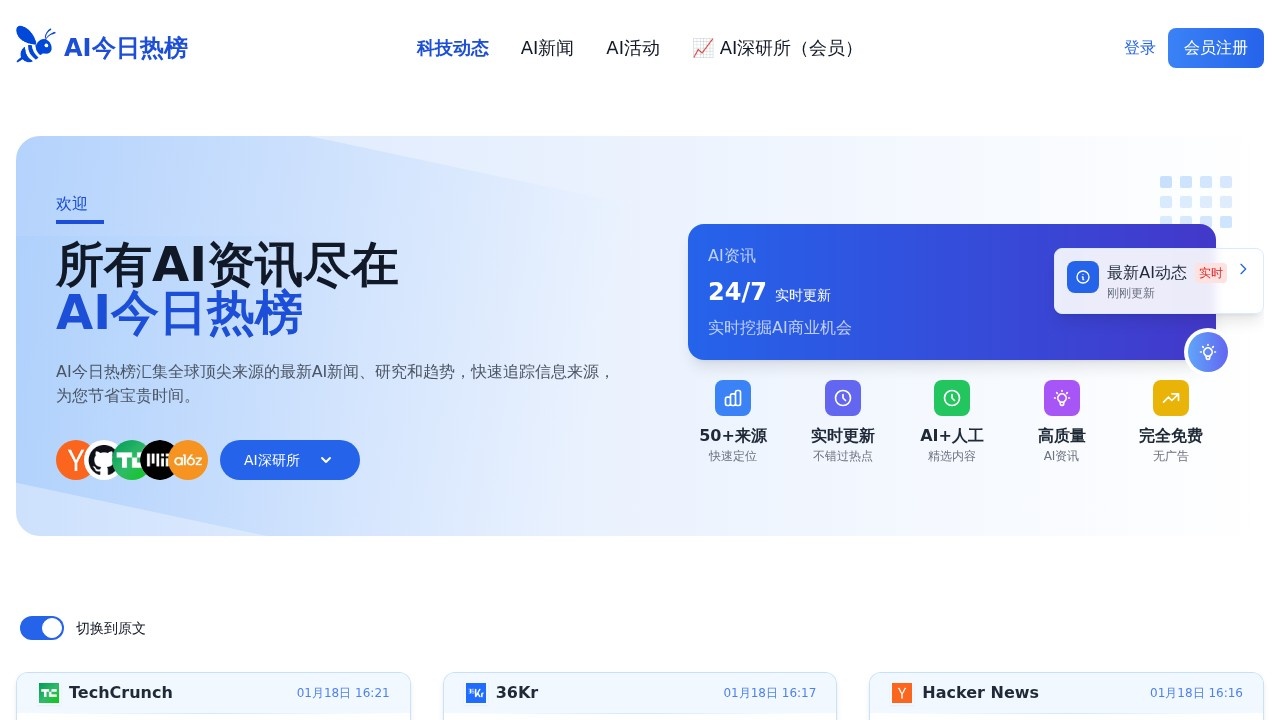Click the floating lightbulb circle button
The height and width of the screenshot is (720, 1280).
(1207, 352)
